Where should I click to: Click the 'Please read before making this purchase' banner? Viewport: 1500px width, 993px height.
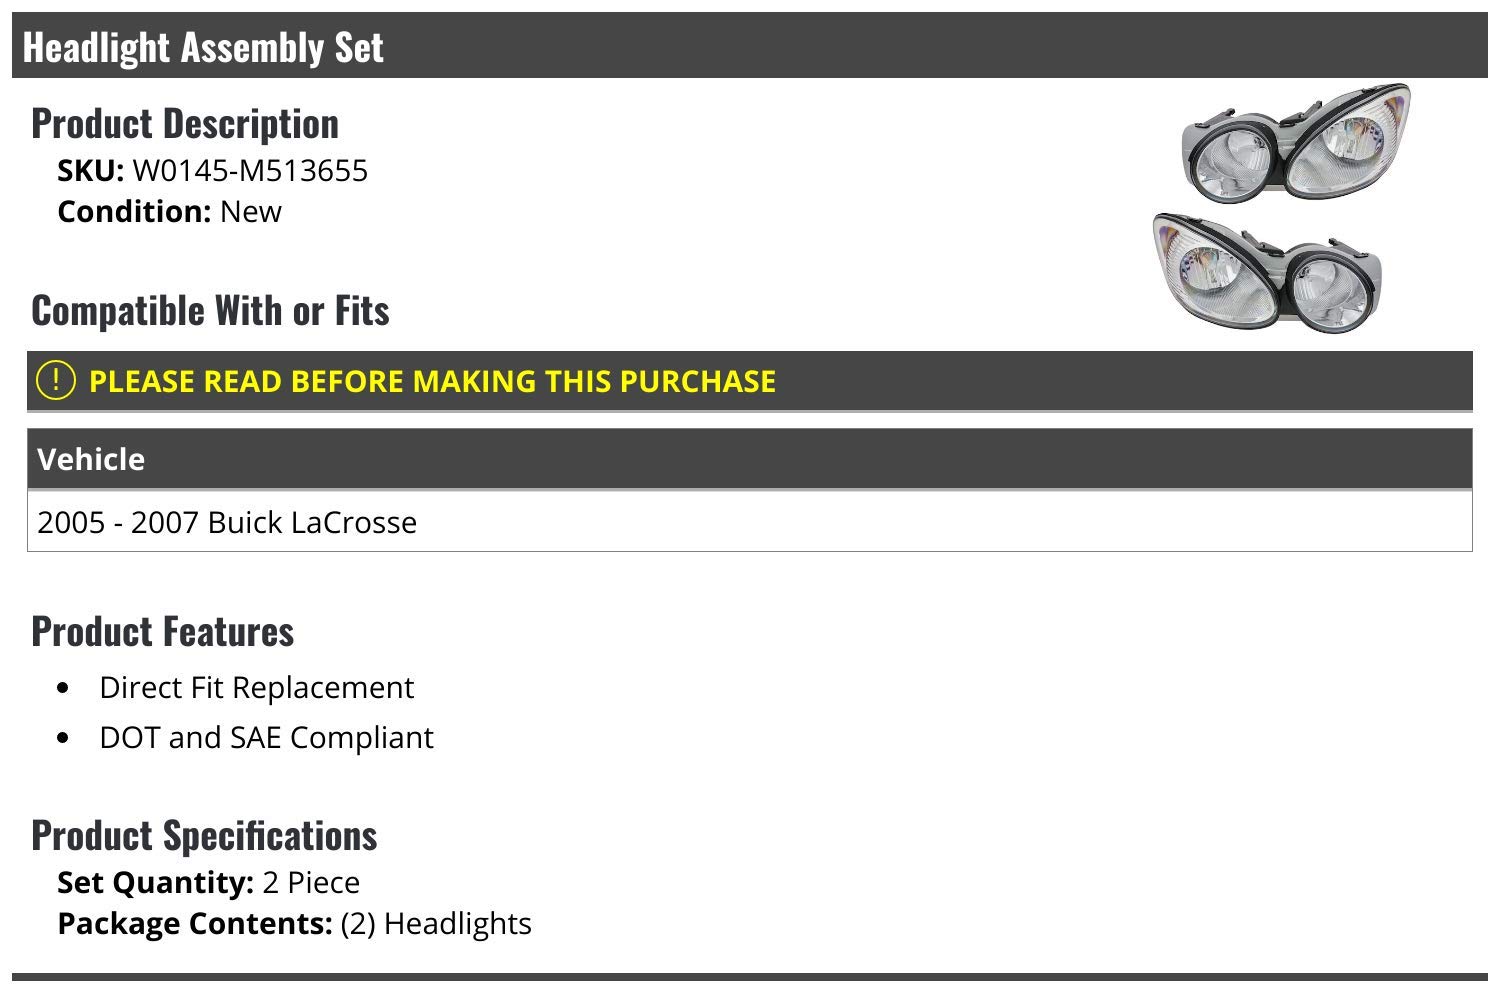click(750, 381)
